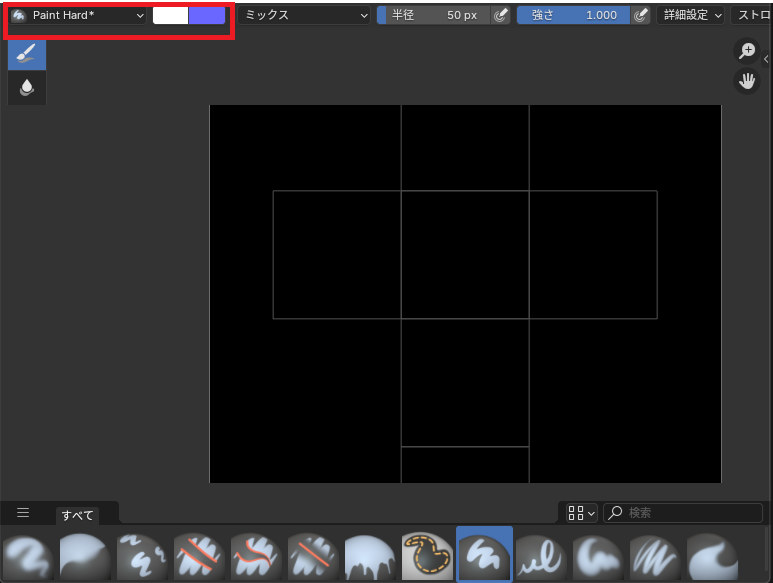This screenshot has width=773, height=583.
Task: Select the water drop Soften tool
Action: pos(27,88)
